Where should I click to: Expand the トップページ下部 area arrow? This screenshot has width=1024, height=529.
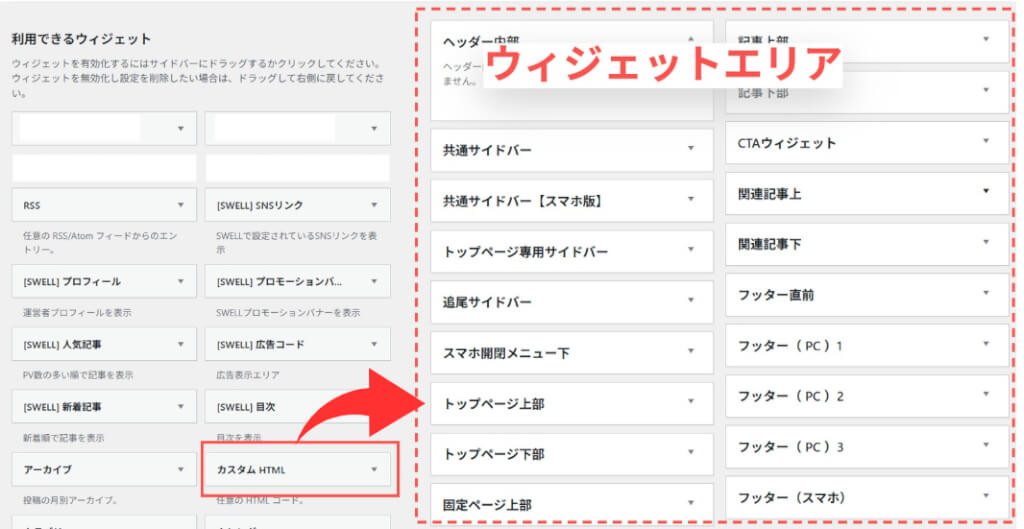pos(690,453)
